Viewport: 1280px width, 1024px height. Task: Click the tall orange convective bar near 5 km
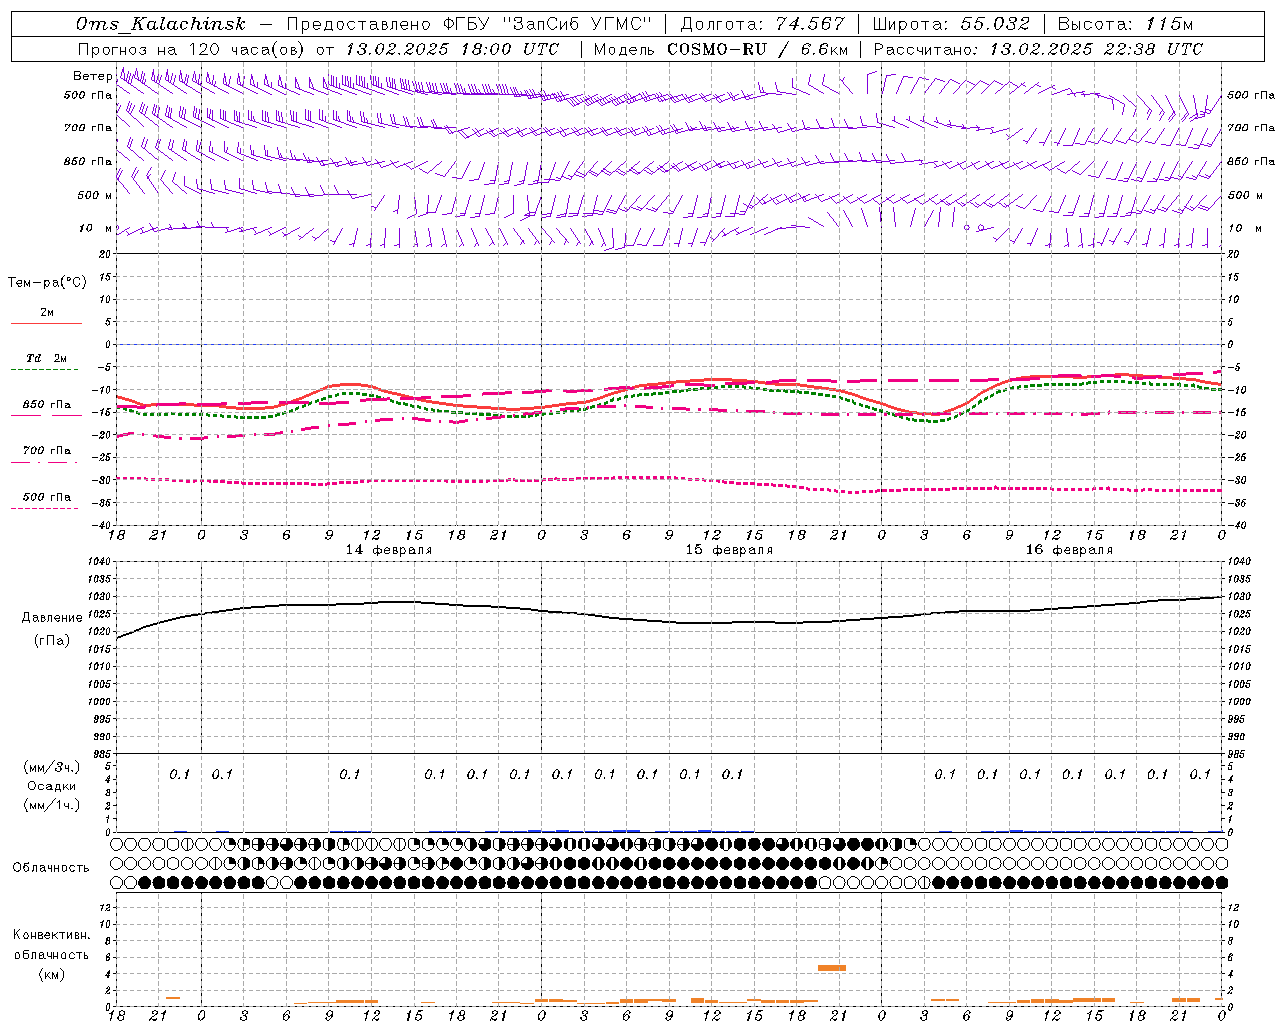(832, 968)
